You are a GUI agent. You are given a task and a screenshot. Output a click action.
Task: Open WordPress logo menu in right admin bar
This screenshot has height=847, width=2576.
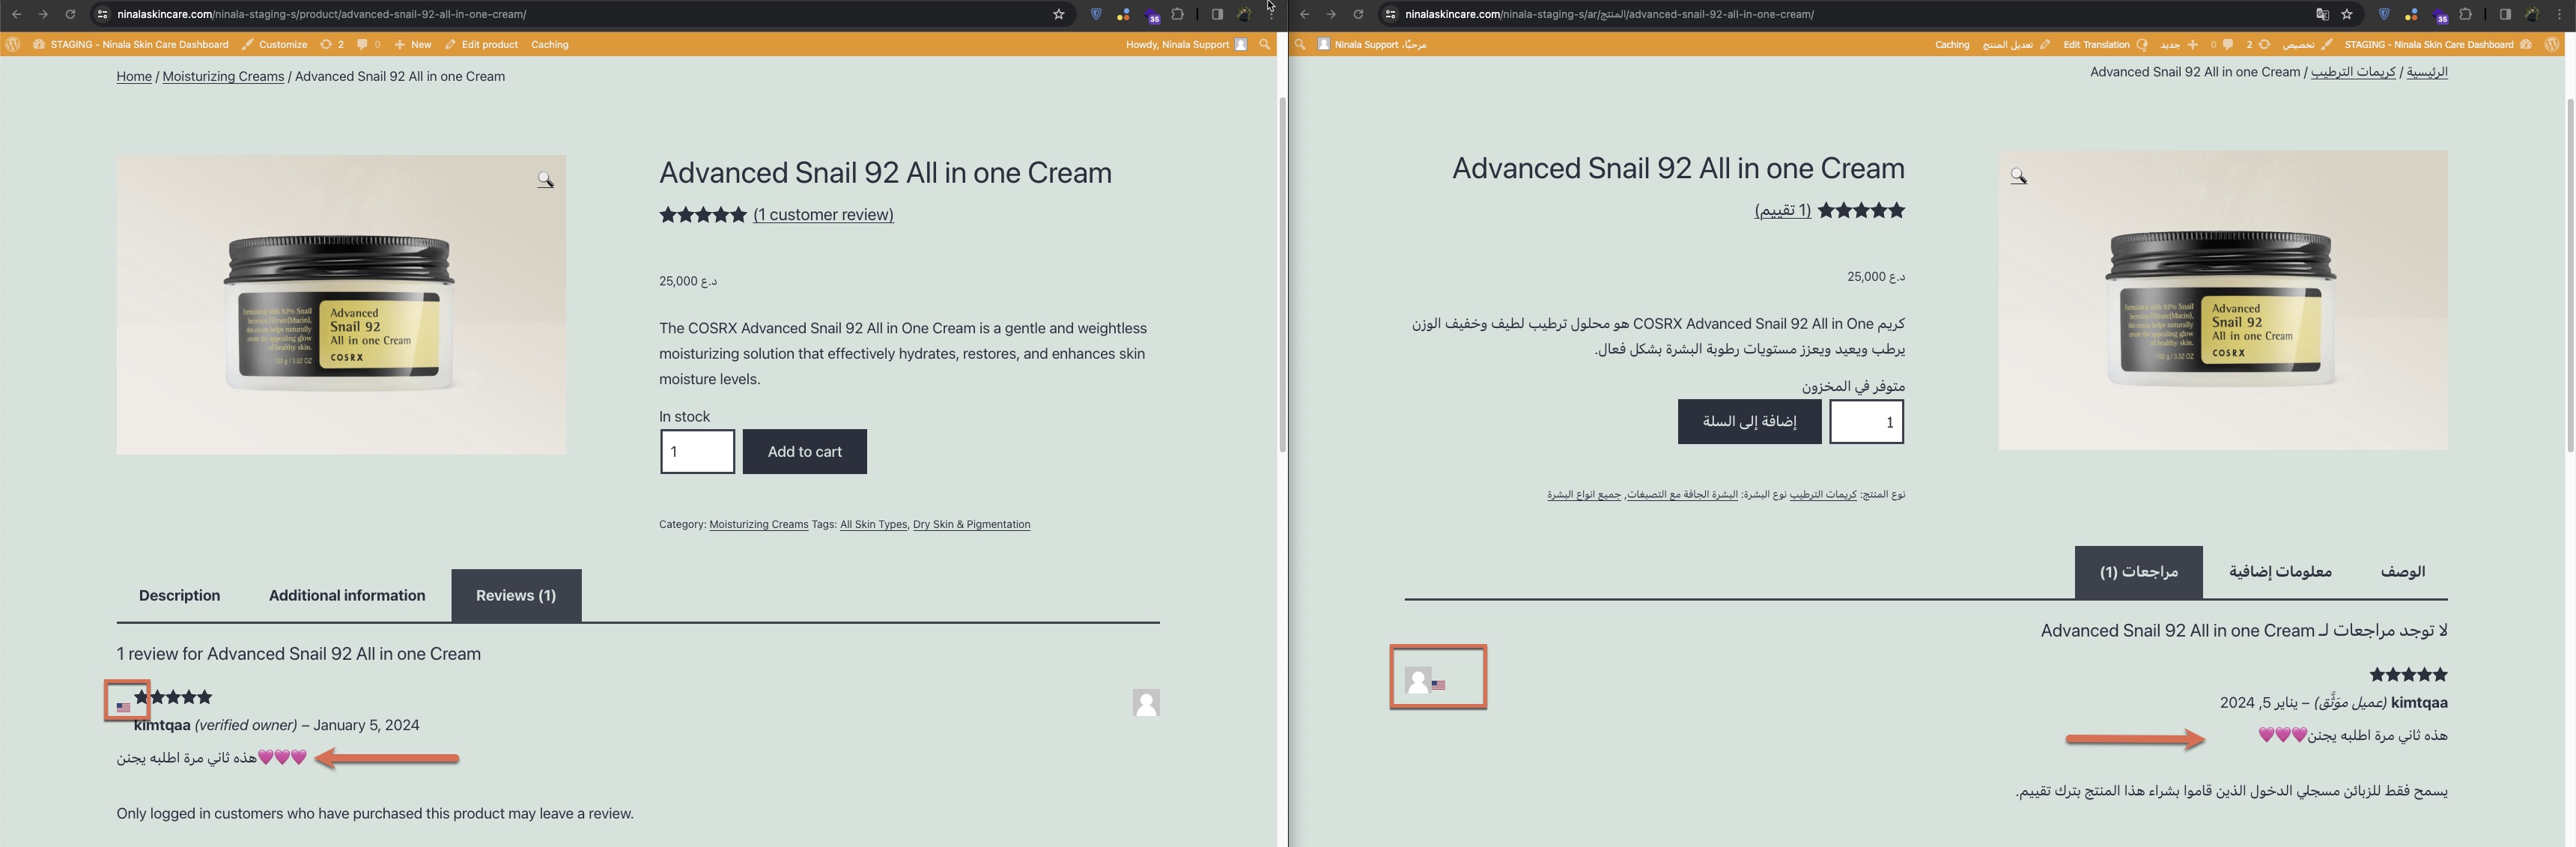click(x=2552, y=44)
